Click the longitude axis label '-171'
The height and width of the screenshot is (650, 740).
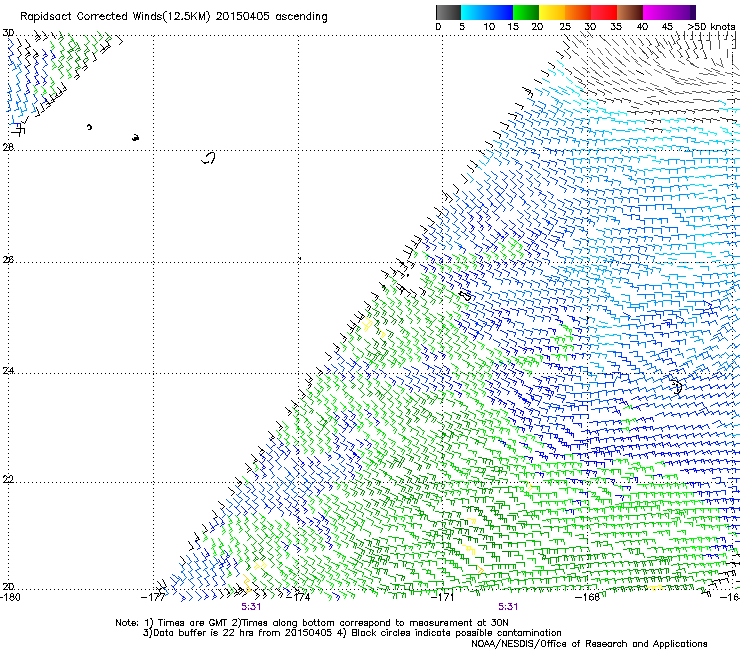point(443,597)
